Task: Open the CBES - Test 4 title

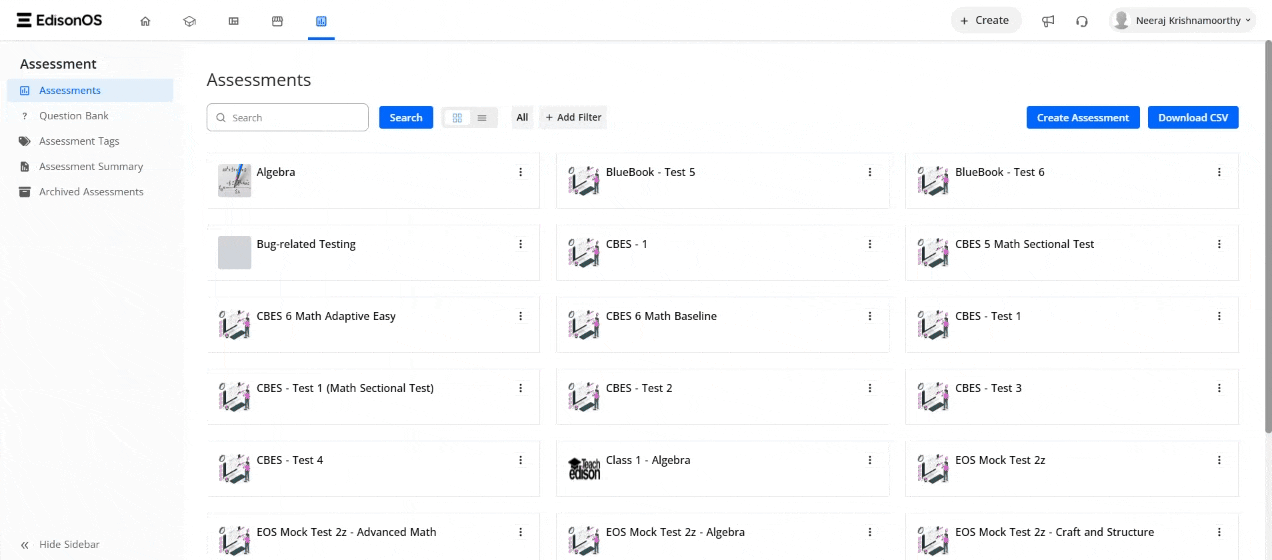Action: click(x=290, y=460)
